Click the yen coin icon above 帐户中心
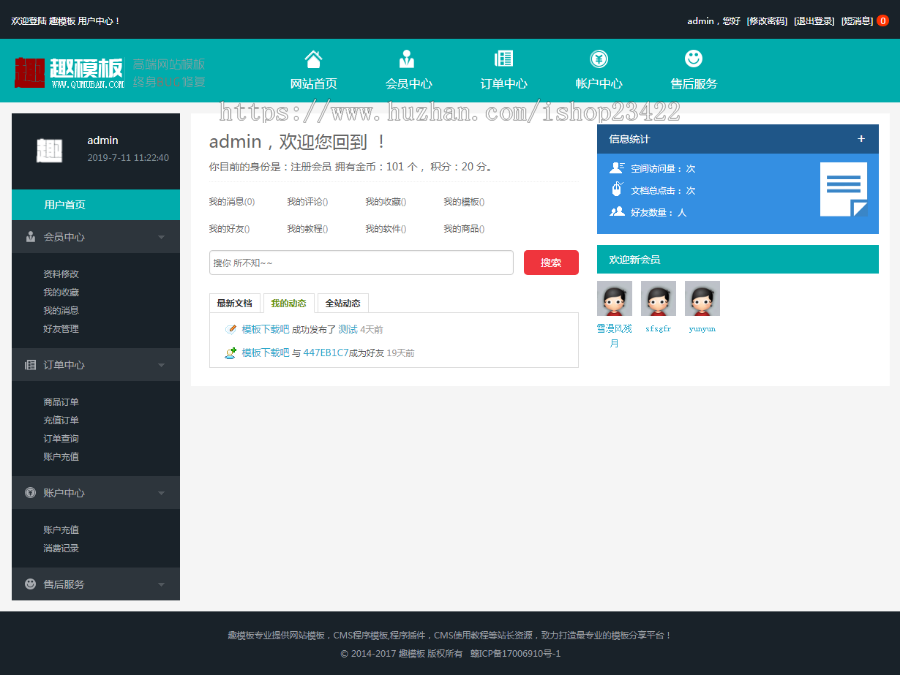This screenshot has height=675, width=900. (x=598, y=59)
